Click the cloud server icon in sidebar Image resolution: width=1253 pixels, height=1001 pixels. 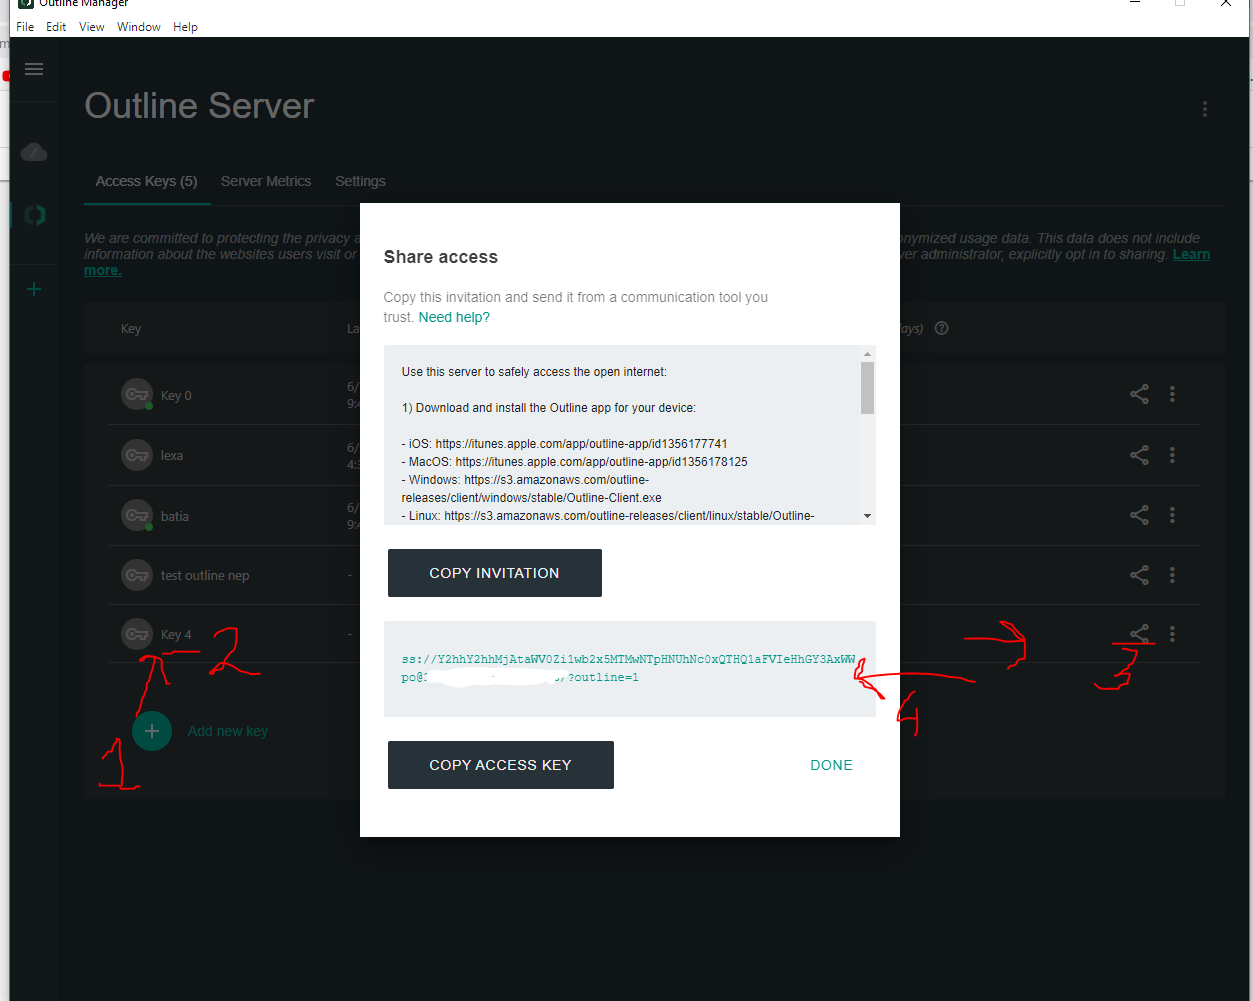[34, 152]
